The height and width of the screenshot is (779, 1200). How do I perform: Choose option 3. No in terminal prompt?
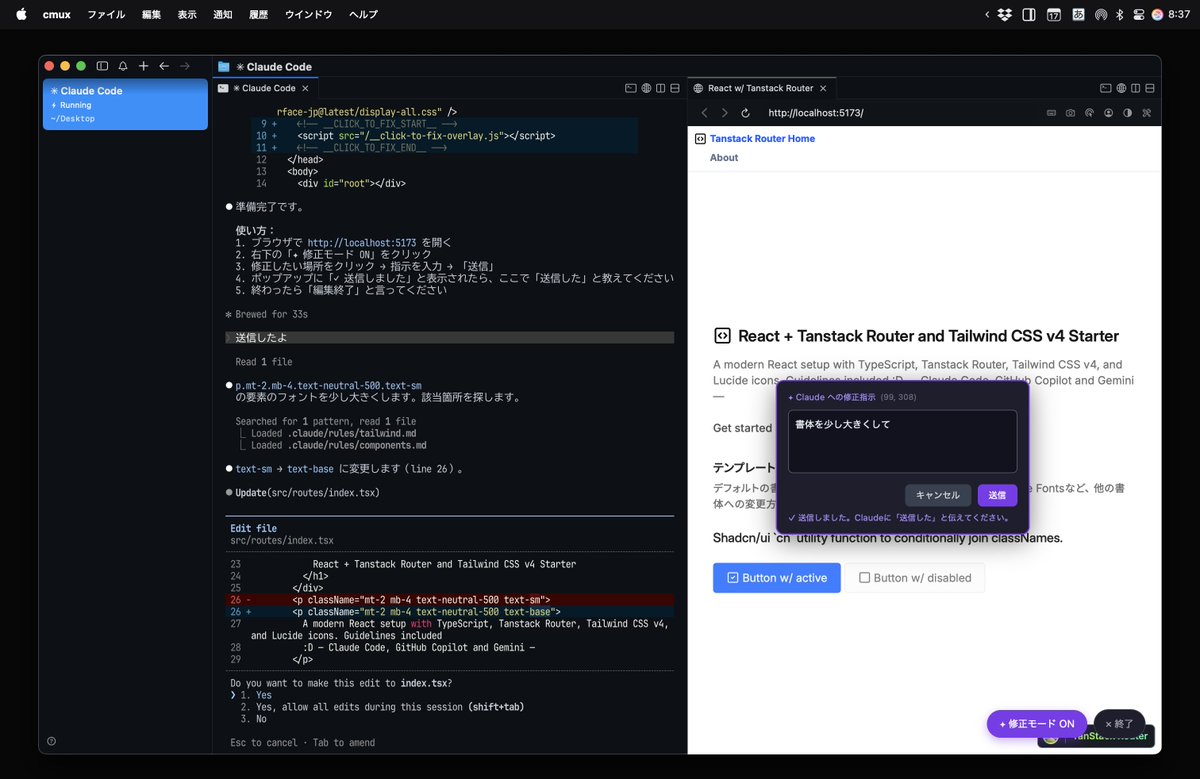254,719
